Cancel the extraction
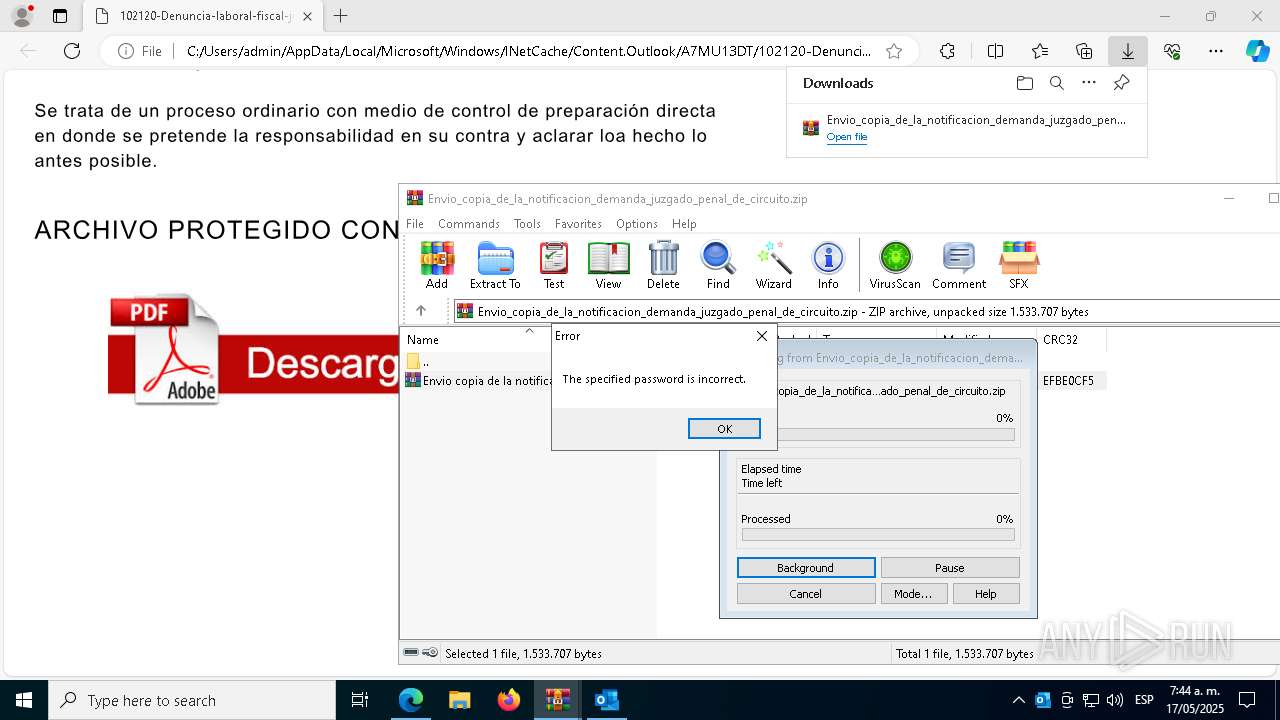The image size is (1280, 720). point(806,593)
